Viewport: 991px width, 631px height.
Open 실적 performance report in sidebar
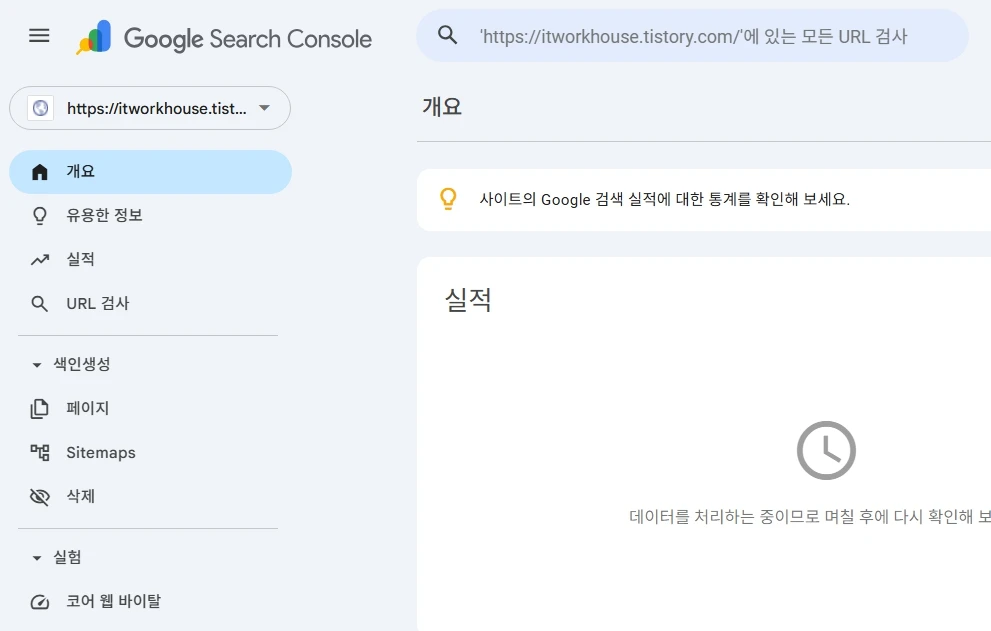tap(150, 259)
